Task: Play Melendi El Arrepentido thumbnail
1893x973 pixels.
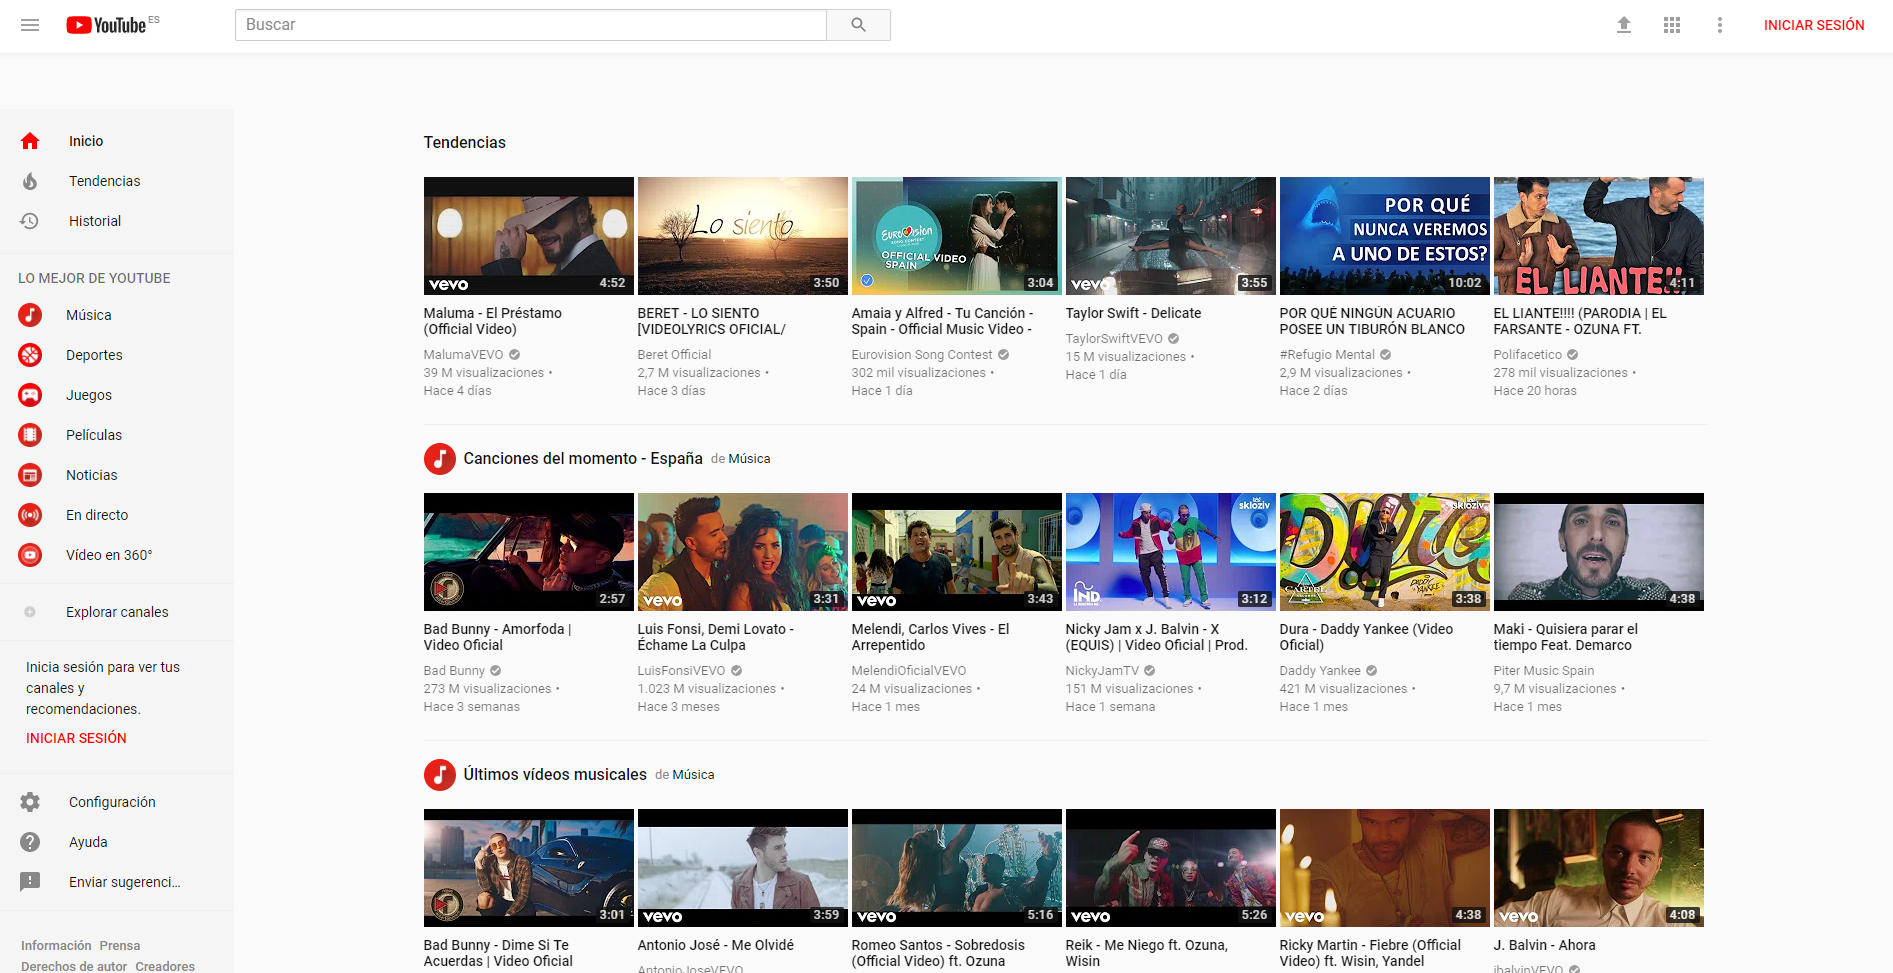Action: pyautogui.click(x=957, y=552)
